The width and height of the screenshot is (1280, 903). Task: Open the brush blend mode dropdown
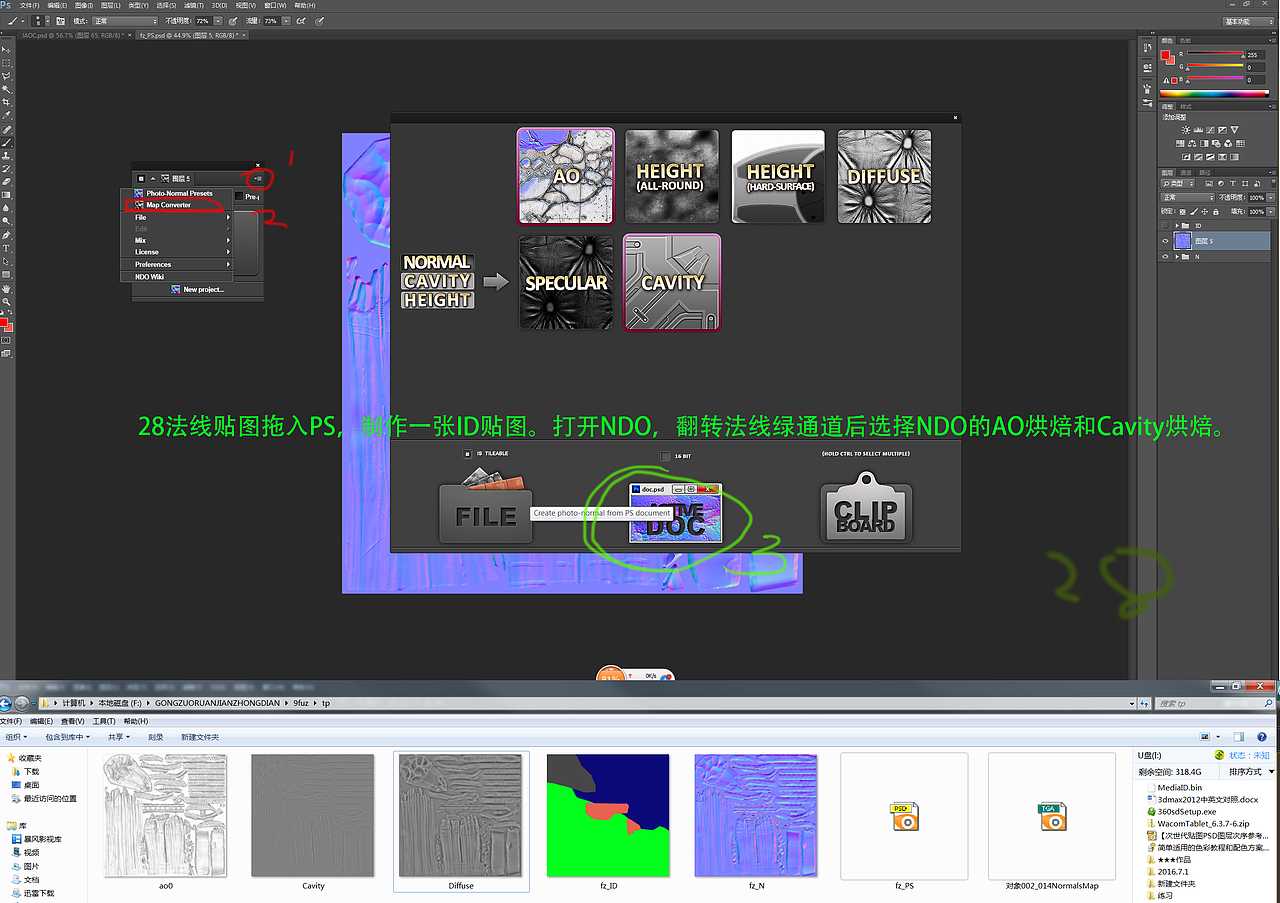pos(125,21)
